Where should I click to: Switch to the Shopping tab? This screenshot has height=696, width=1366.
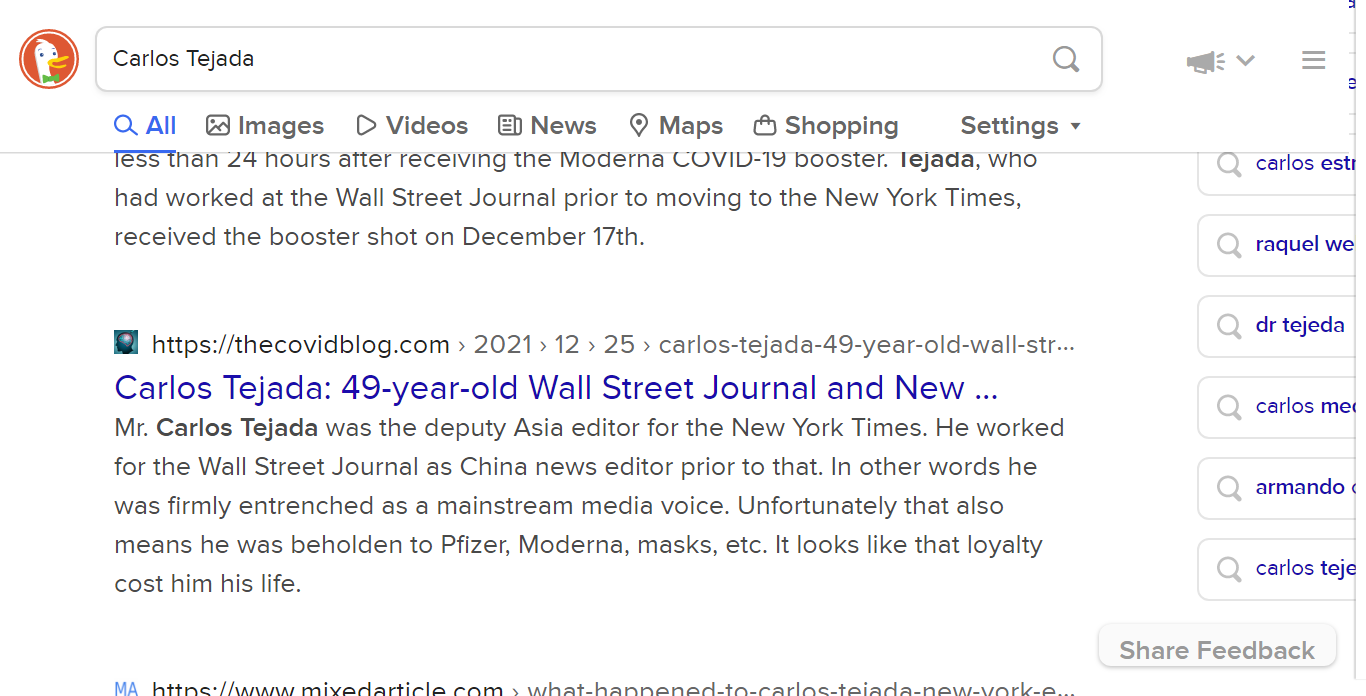coord(826,125)
